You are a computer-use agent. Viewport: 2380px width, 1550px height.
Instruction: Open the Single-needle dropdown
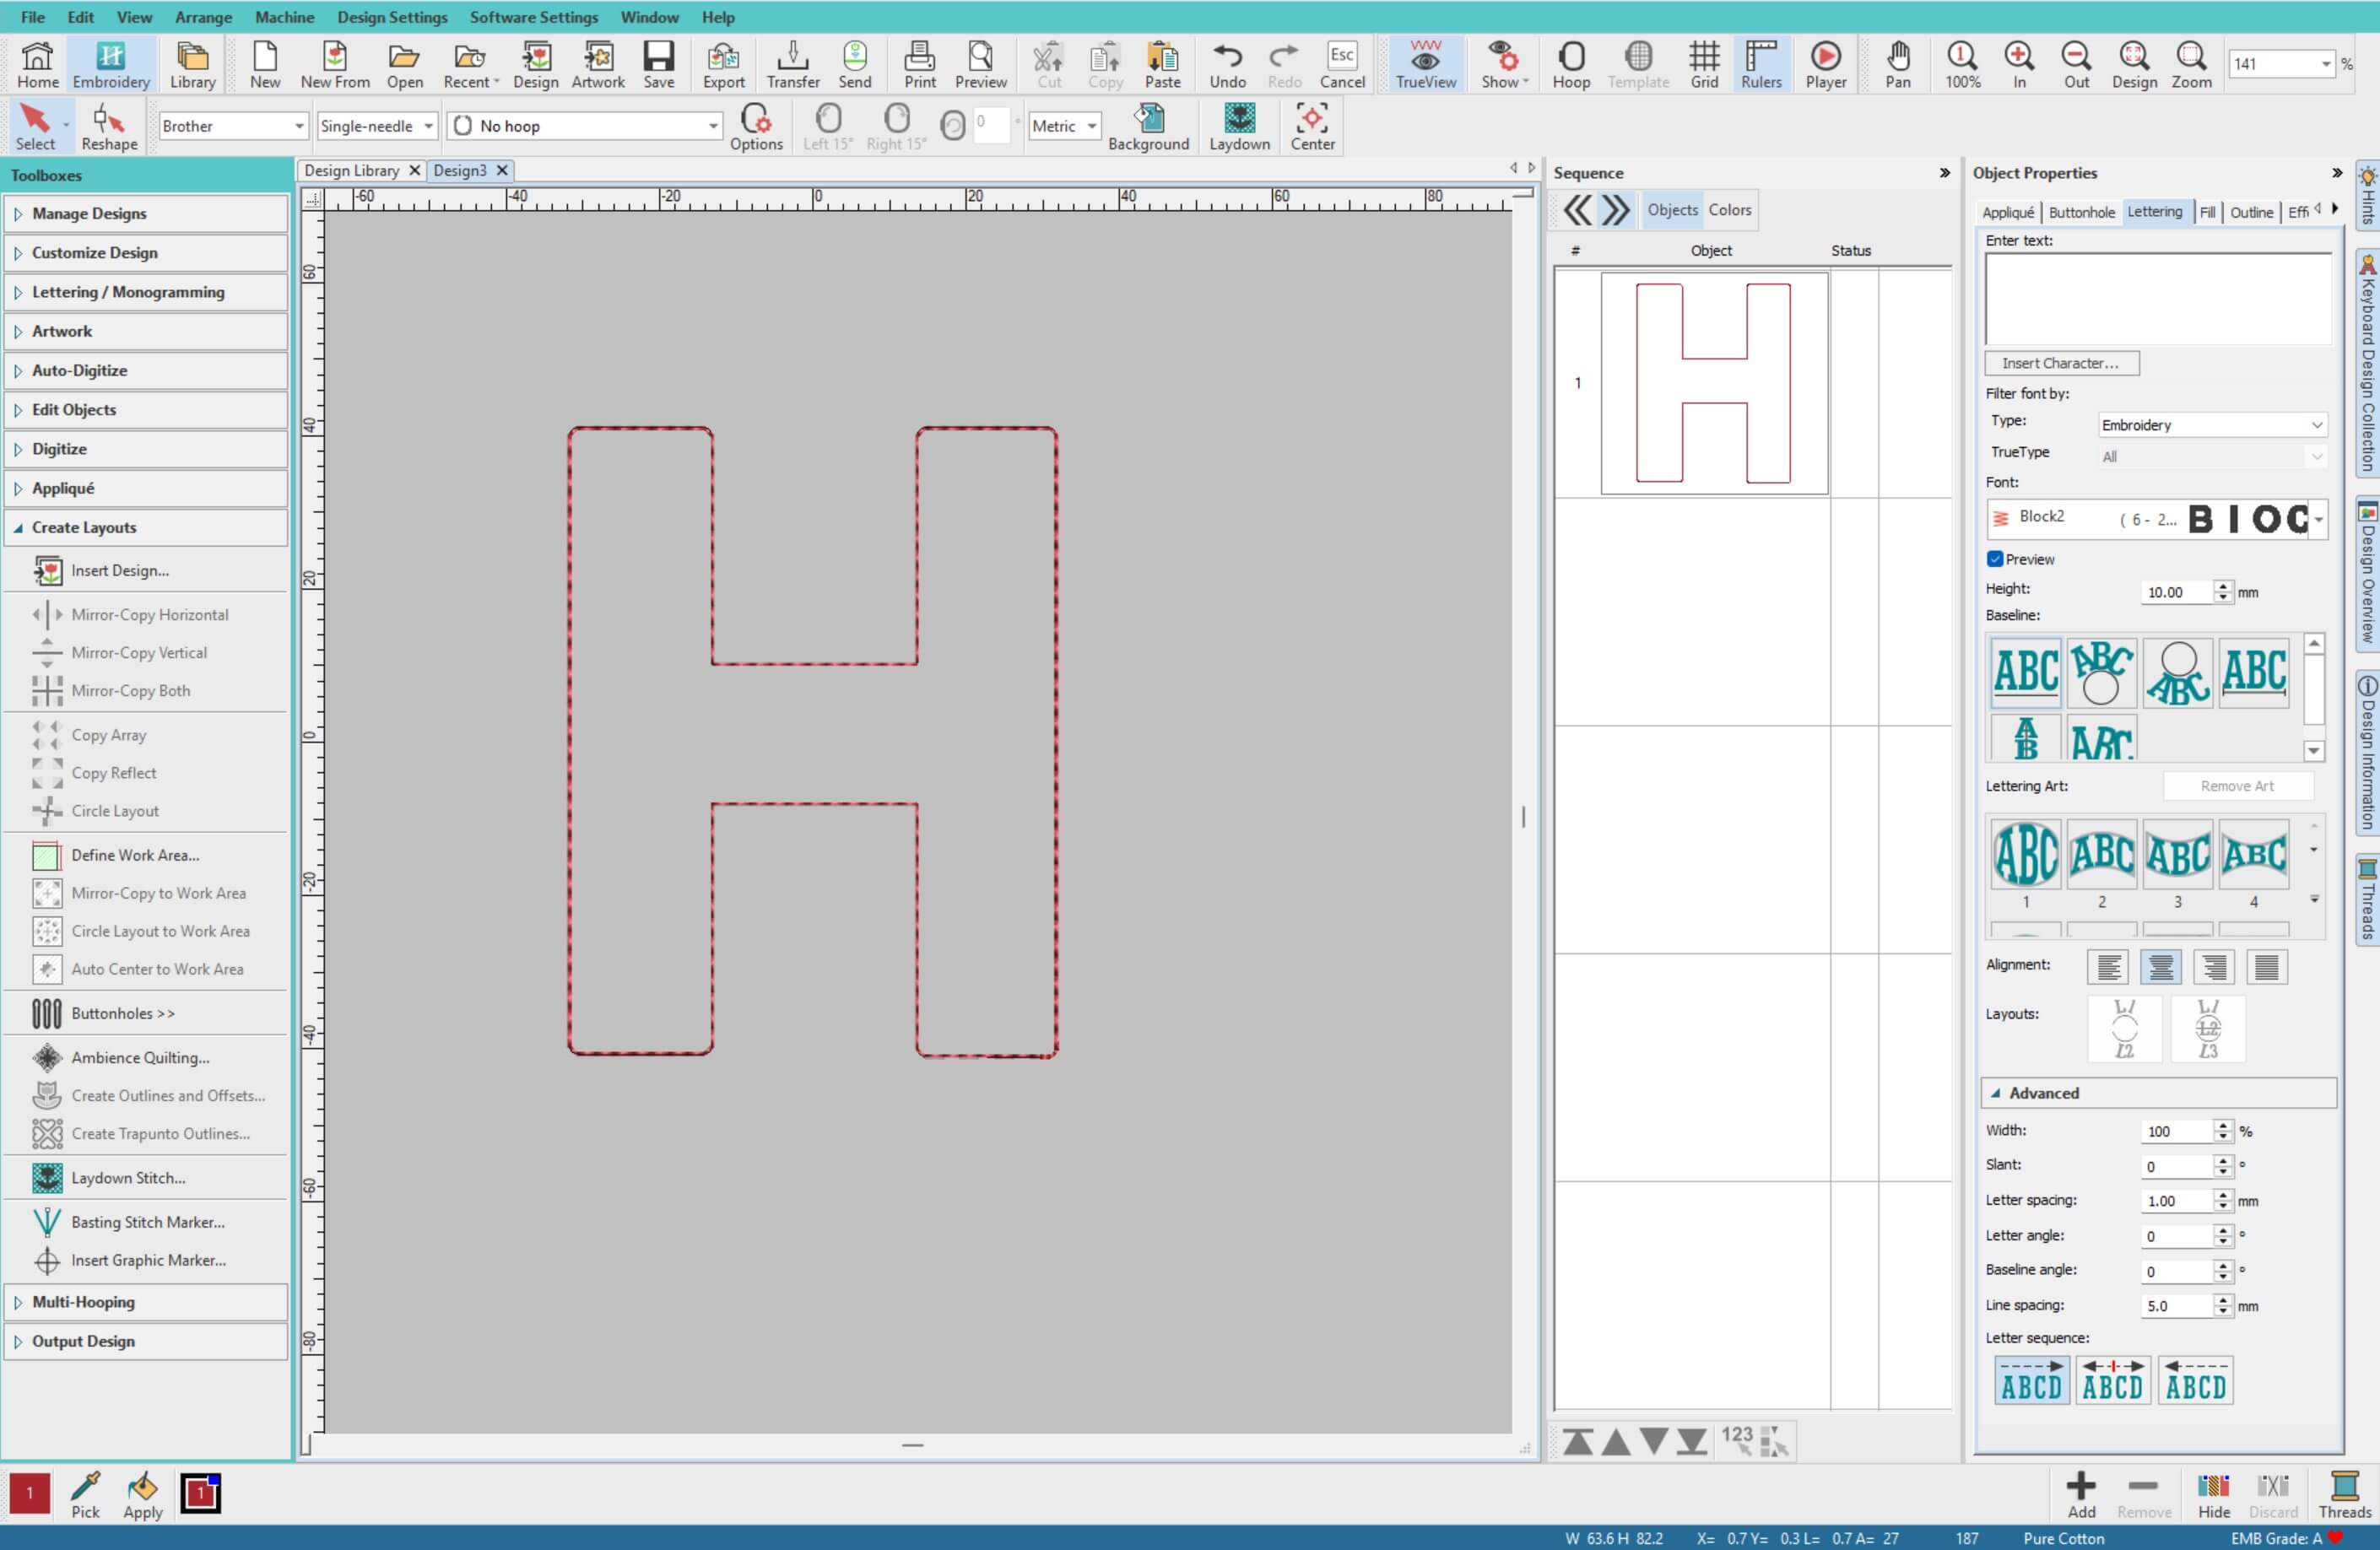tap(376, 126)
